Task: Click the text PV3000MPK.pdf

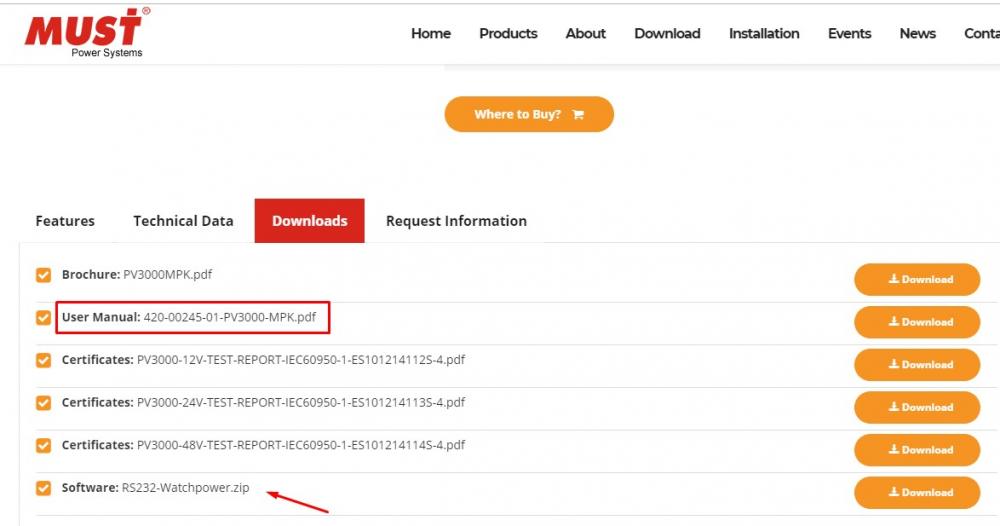Action: coord(168,275)
